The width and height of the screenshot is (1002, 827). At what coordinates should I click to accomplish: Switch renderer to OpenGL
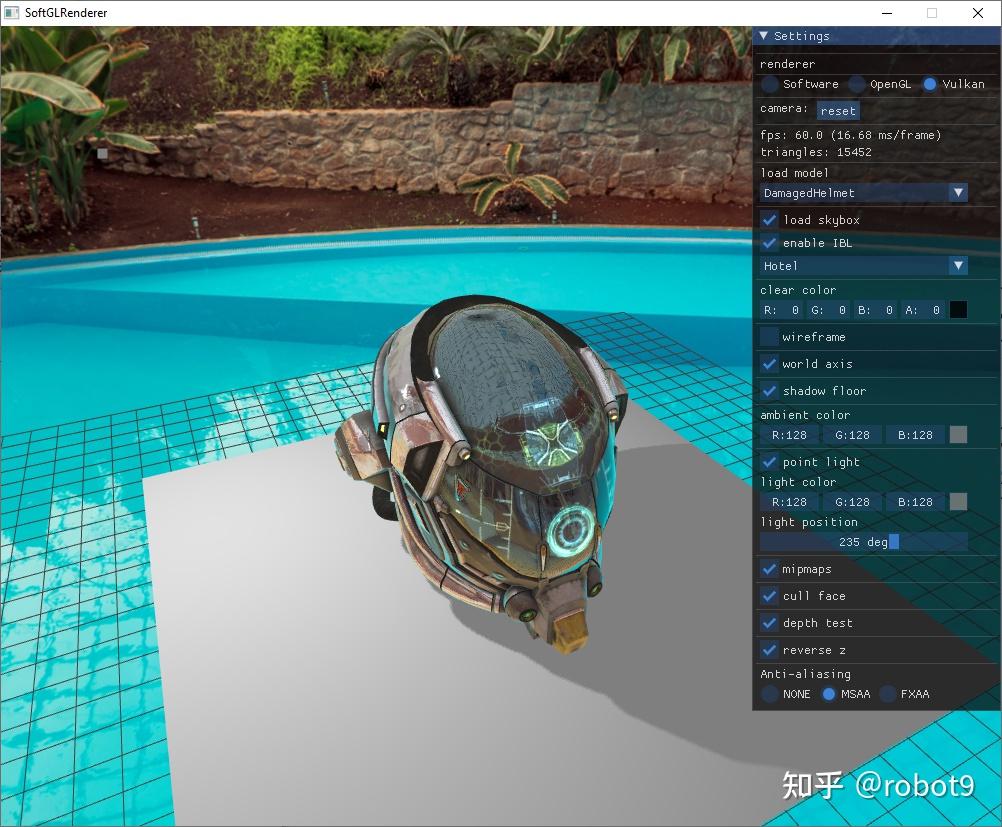click(x=858, y=85)
